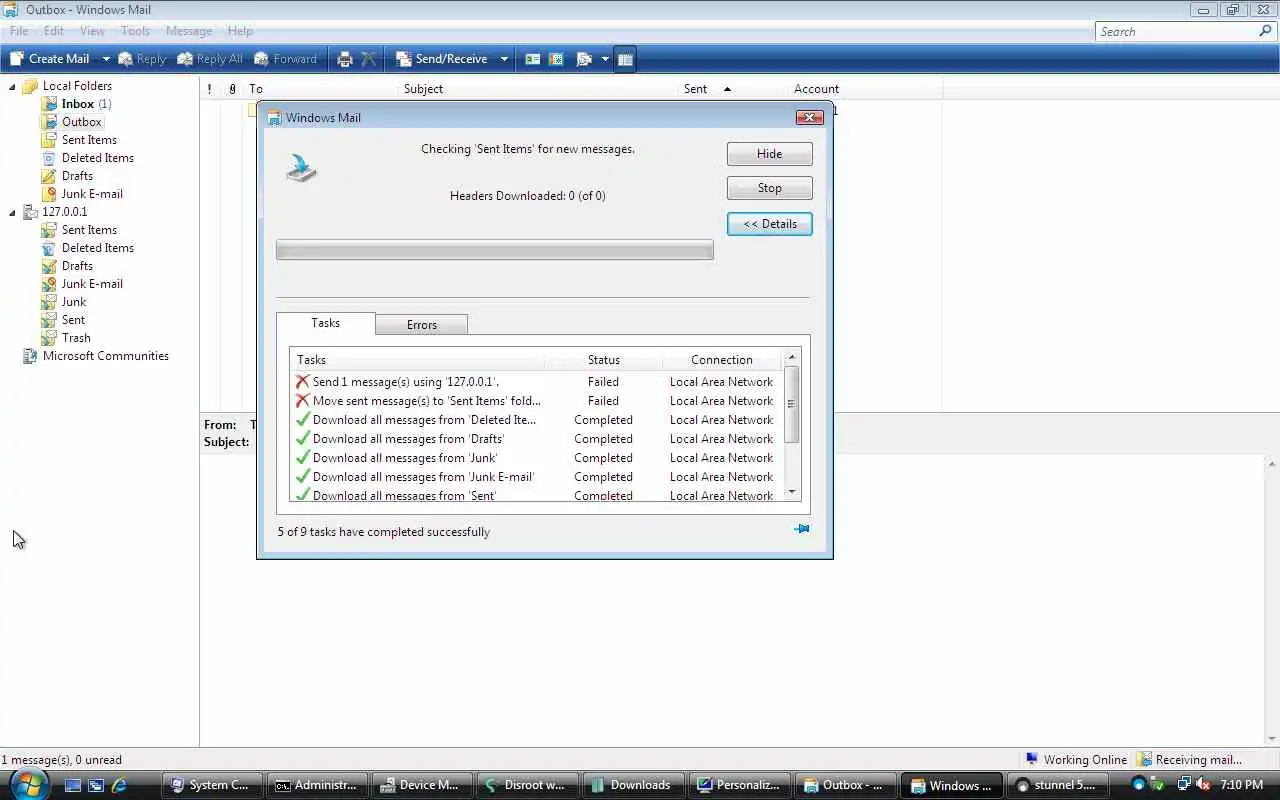The height and width of the screenshot is (800, 1280).
Task: Toggle the Folder list icon in the toolbar
Action: tap(625, 59)
